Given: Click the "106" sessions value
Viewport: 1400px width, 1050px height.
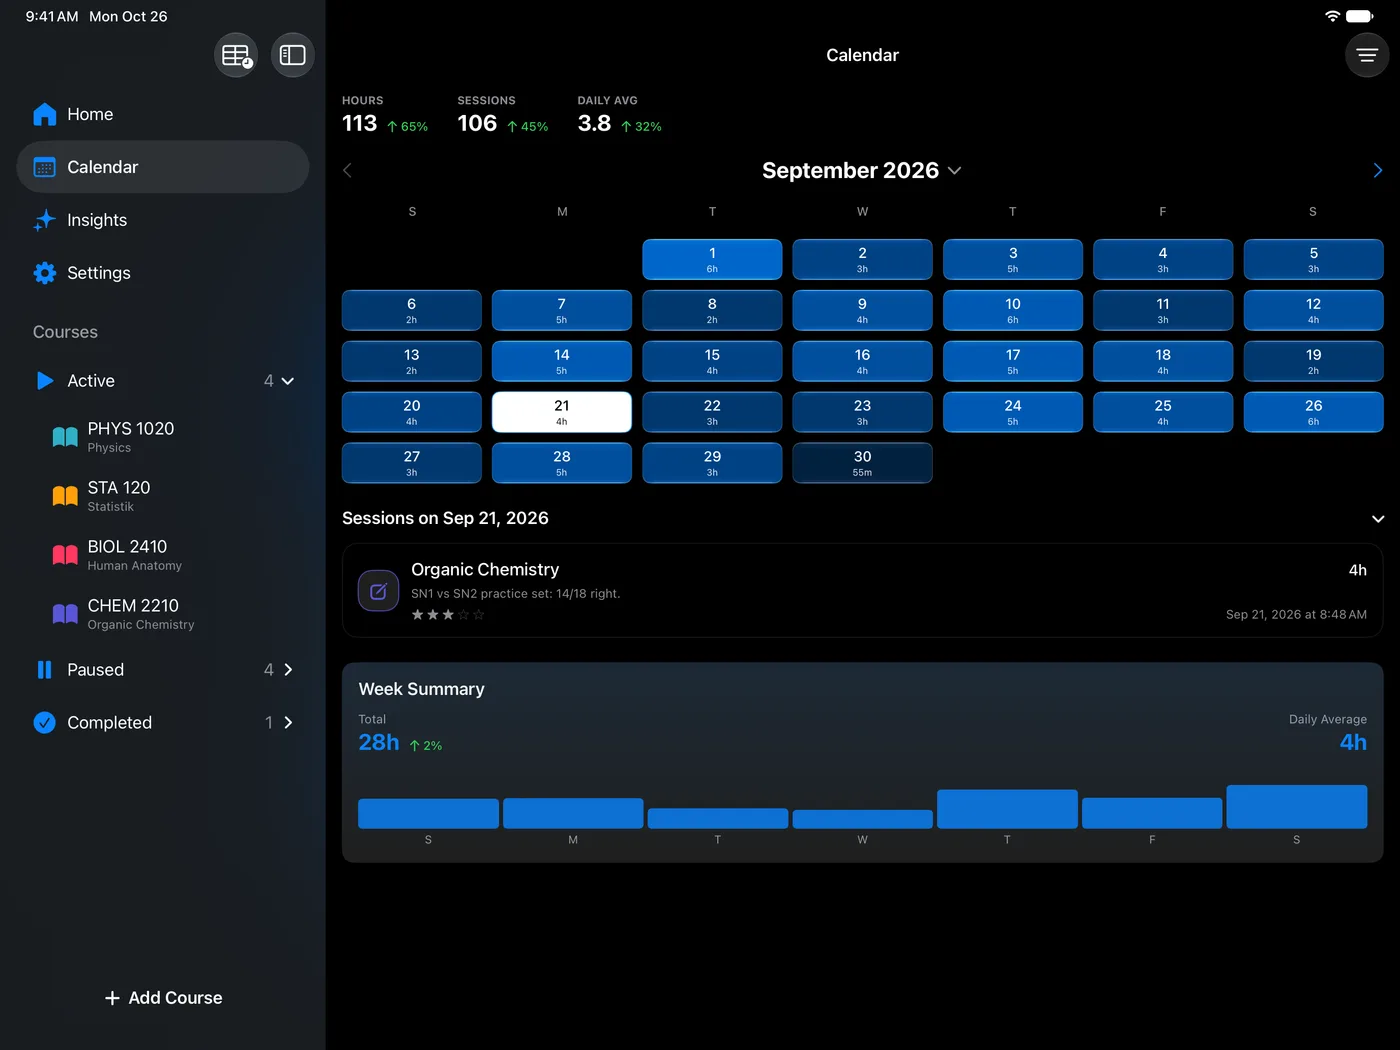Looking at the screenshot, I should coord(477,123).
